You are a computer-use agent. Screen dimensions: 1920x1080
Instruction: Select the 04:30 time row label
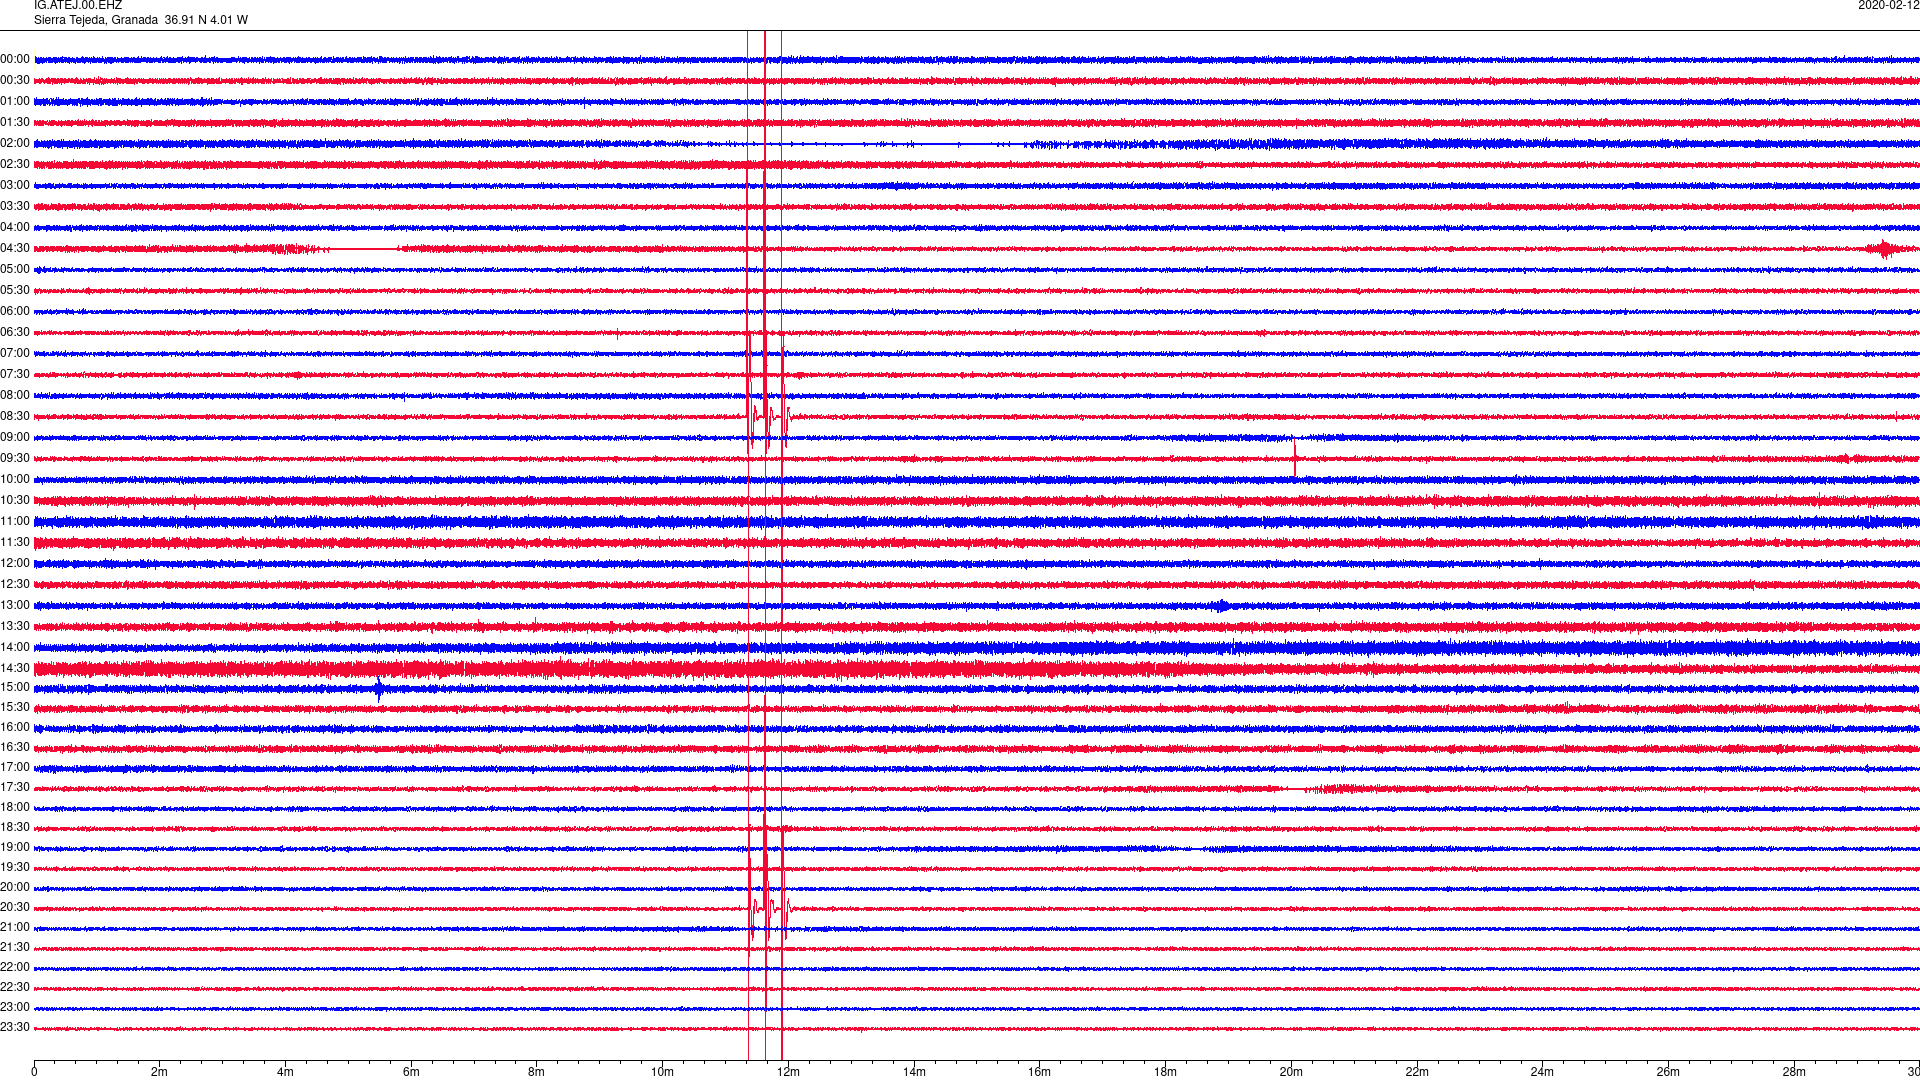[15, 248]
